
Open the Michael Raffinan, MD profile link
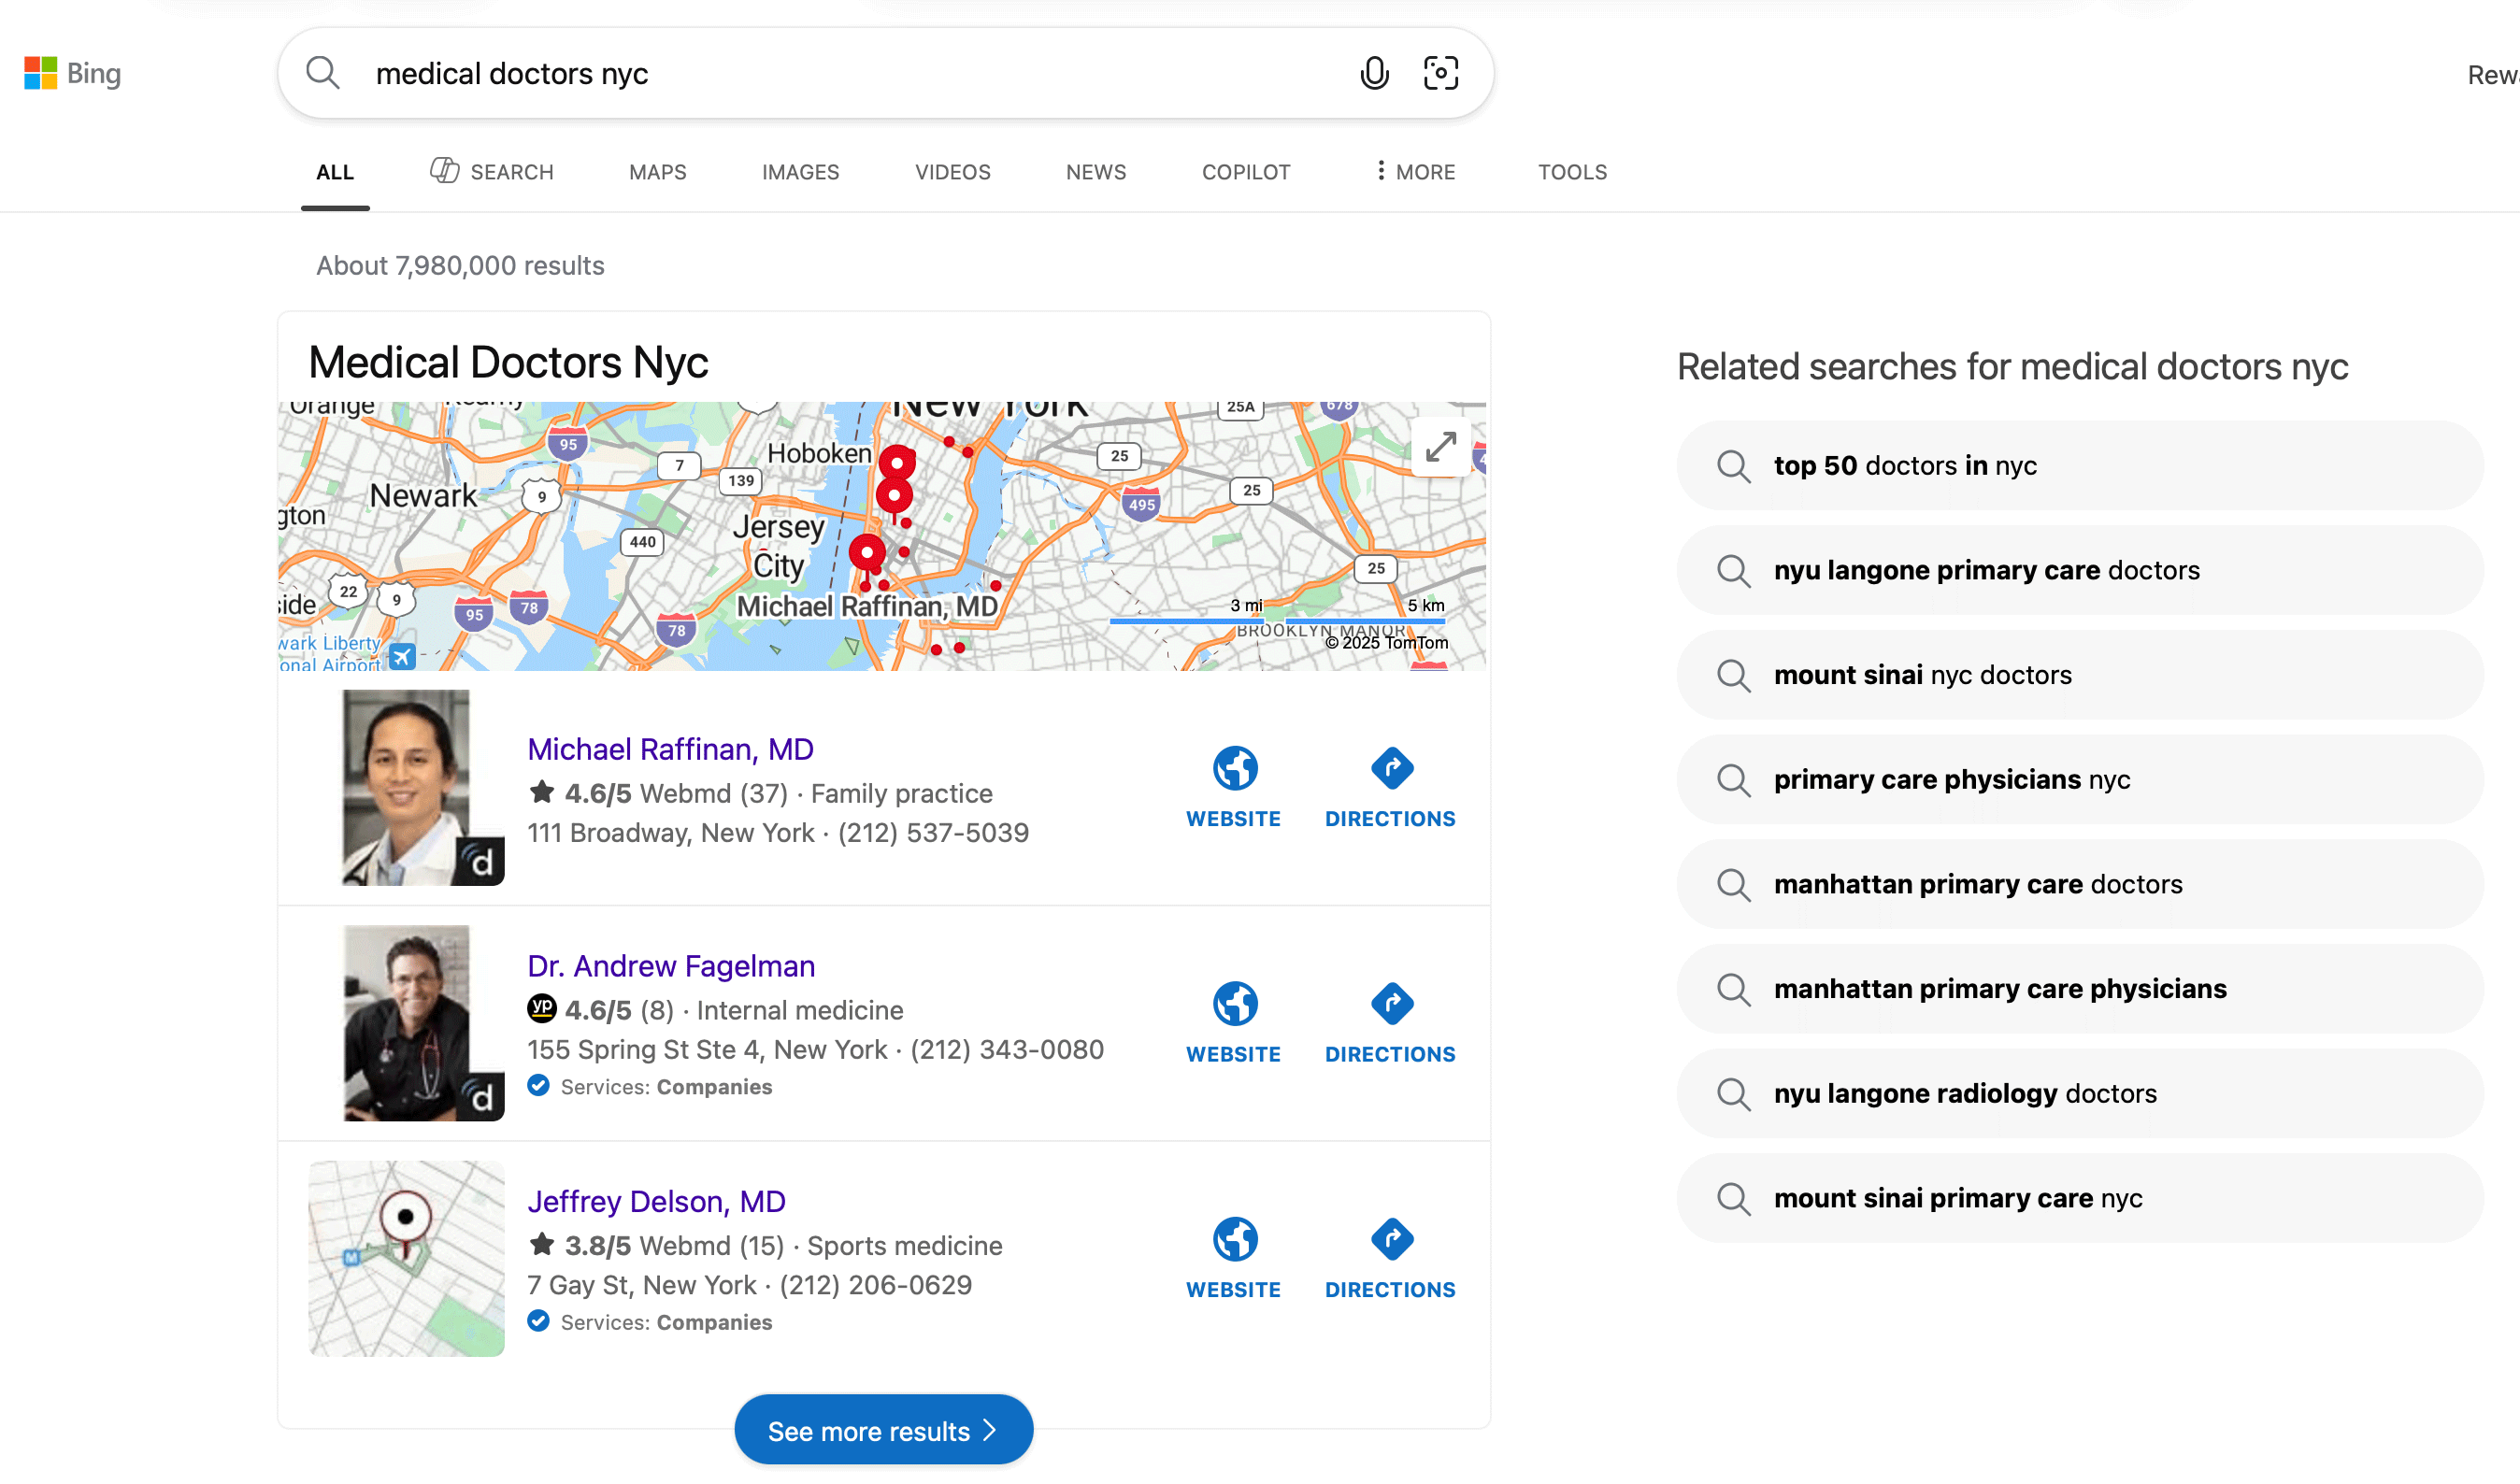coord(669,748)
